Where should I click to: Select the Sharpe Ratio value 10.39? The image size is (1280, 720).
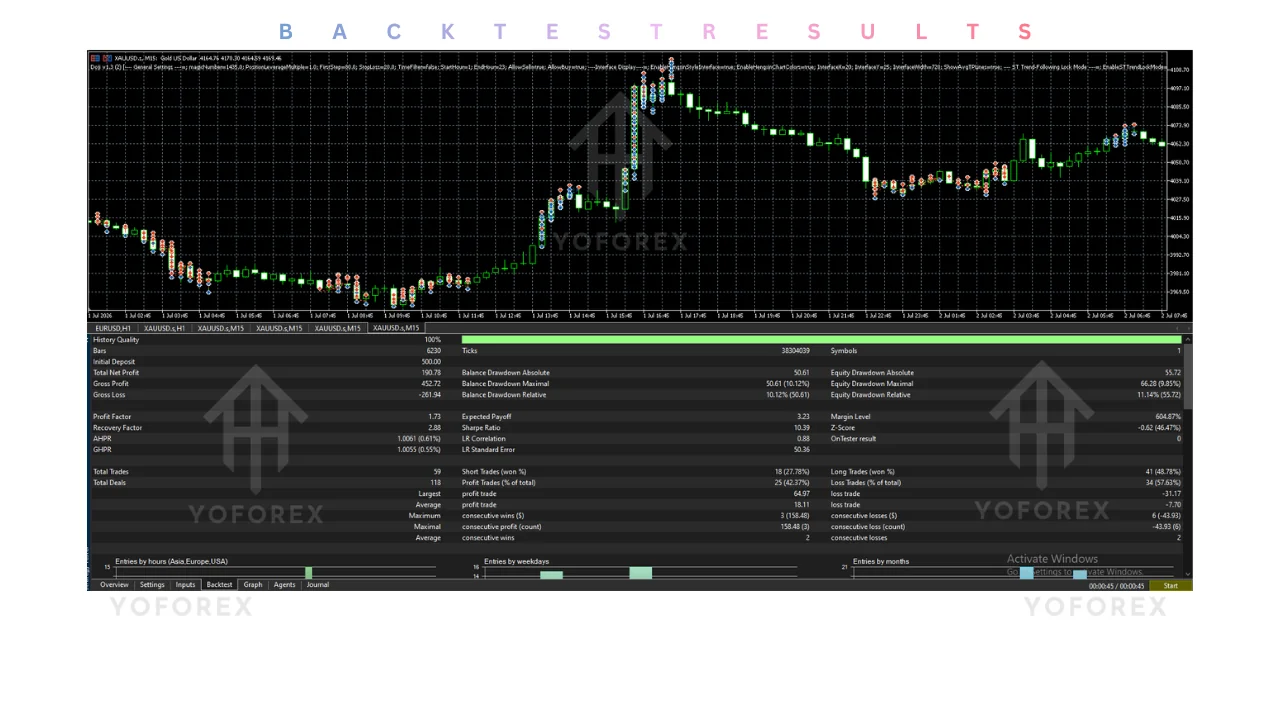point(801,428)
